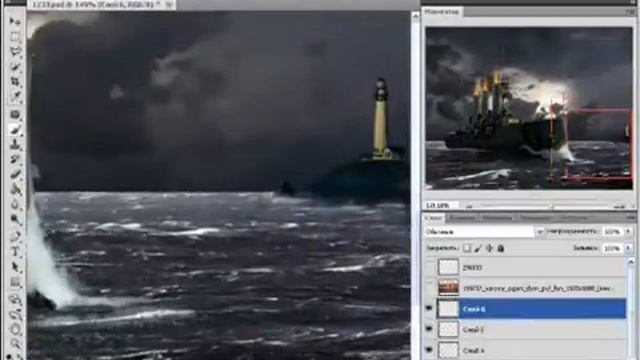Image resolution: width=640 pixels, height=360 pixels.
Task: Close the 123.psd document tab
Action: 169,4
